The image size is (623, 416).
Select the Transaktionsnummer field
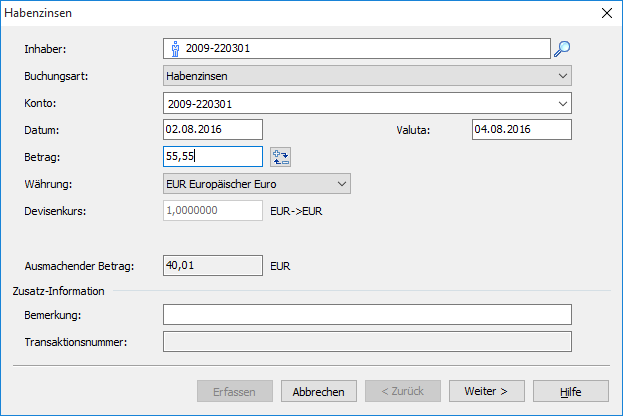(x=366, y=342)
